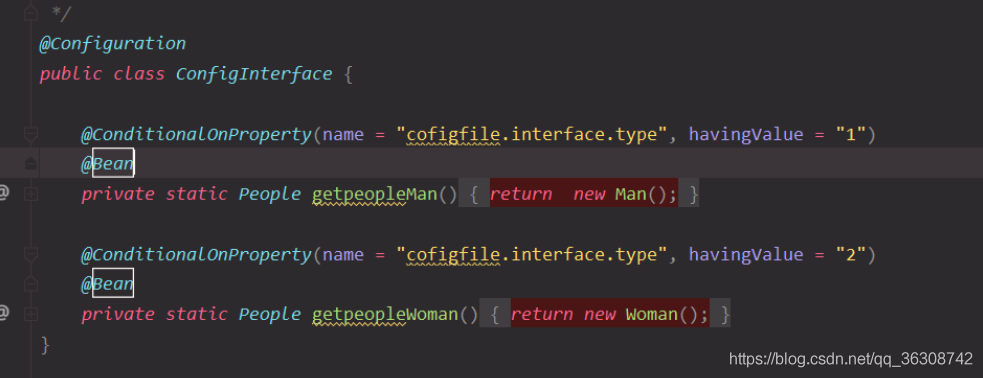This screenshot has height=378, width=983.
Task: Click "static" keyword on the getpeopleWoman line
Action: click(x=196, y=314)
